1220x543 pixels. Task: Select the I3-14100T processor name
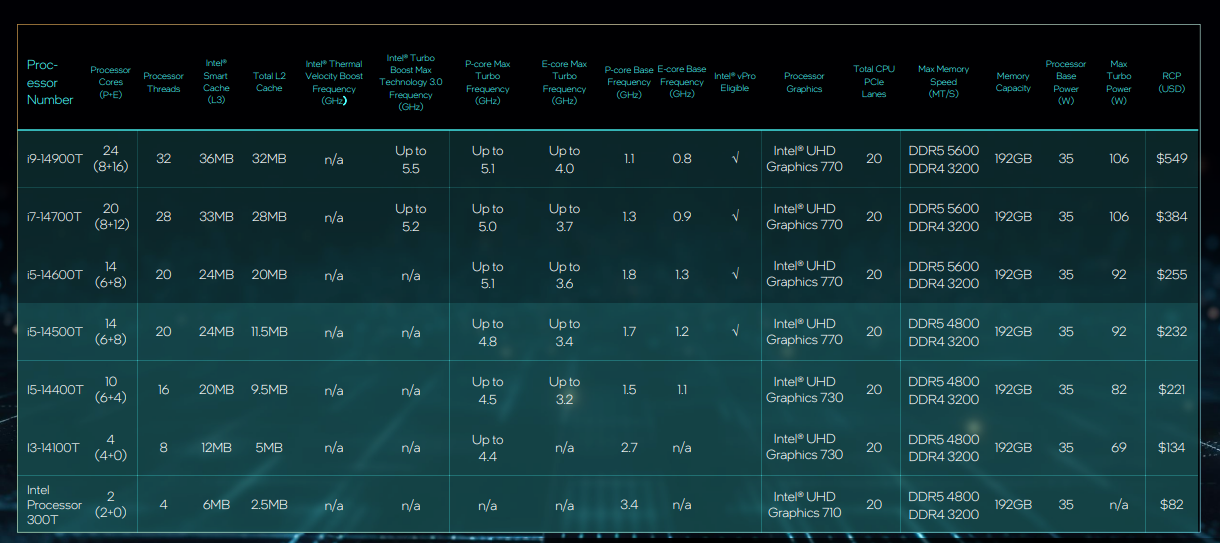click(55, 447)
